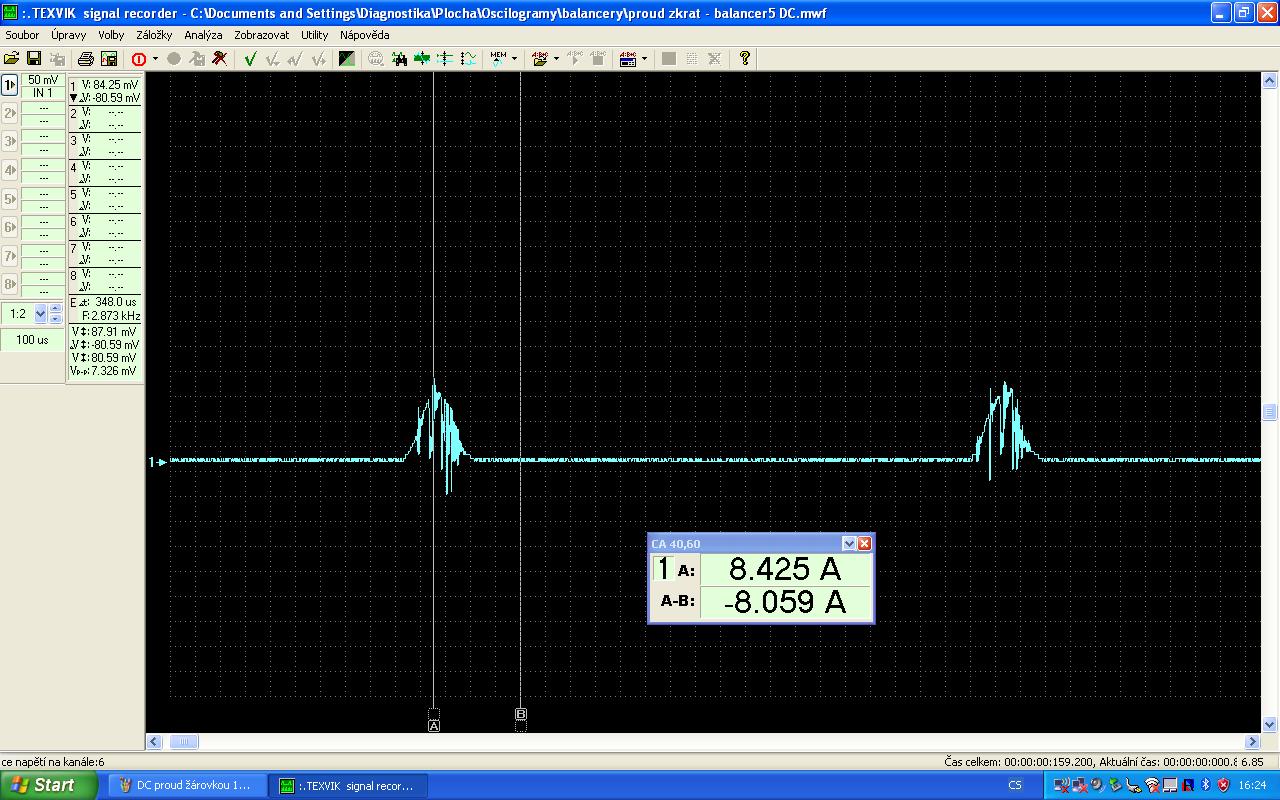Click cursor B marker at bottom

[x=521, y=714]
